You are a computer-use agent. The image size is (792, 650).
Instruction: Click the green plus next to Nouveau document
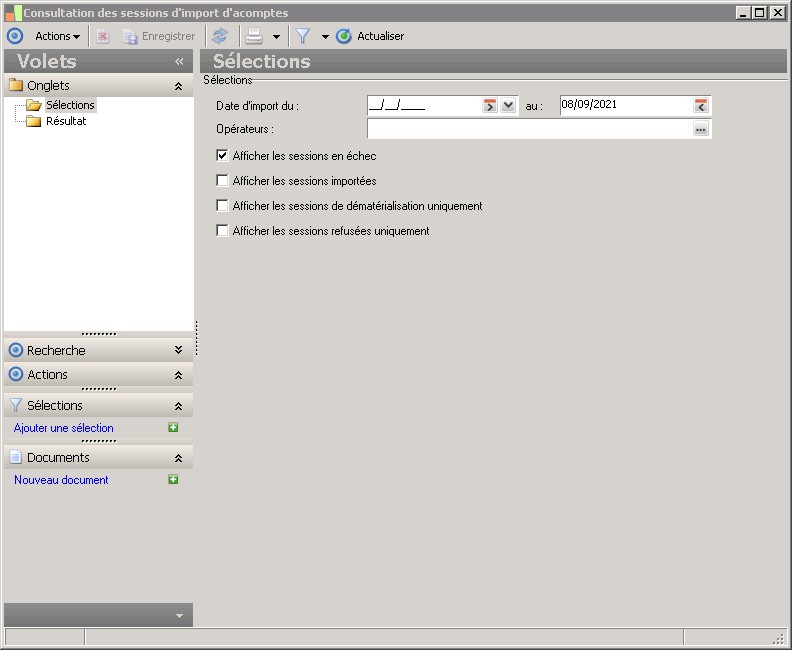(173, 480)
